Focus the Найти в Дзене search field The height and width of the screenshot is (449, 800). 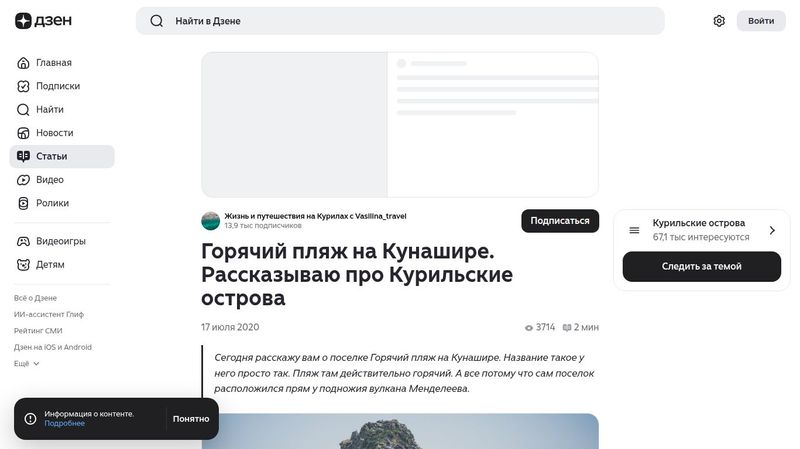pos(400,21)
